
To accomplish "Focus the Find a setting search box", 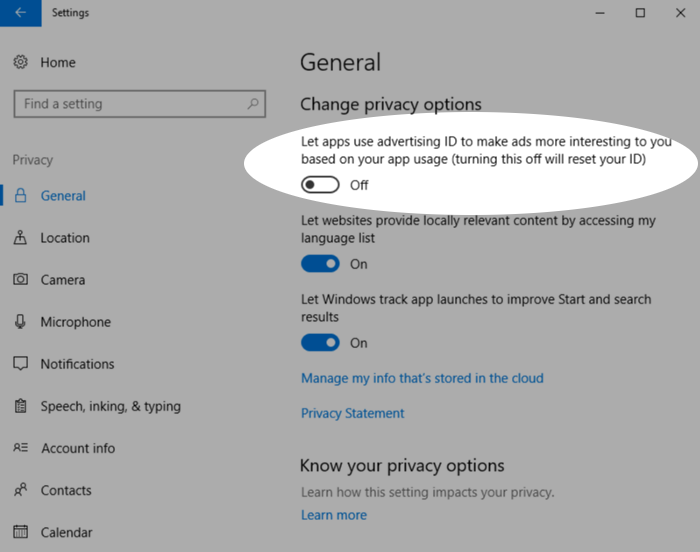I will click(130, 104).
